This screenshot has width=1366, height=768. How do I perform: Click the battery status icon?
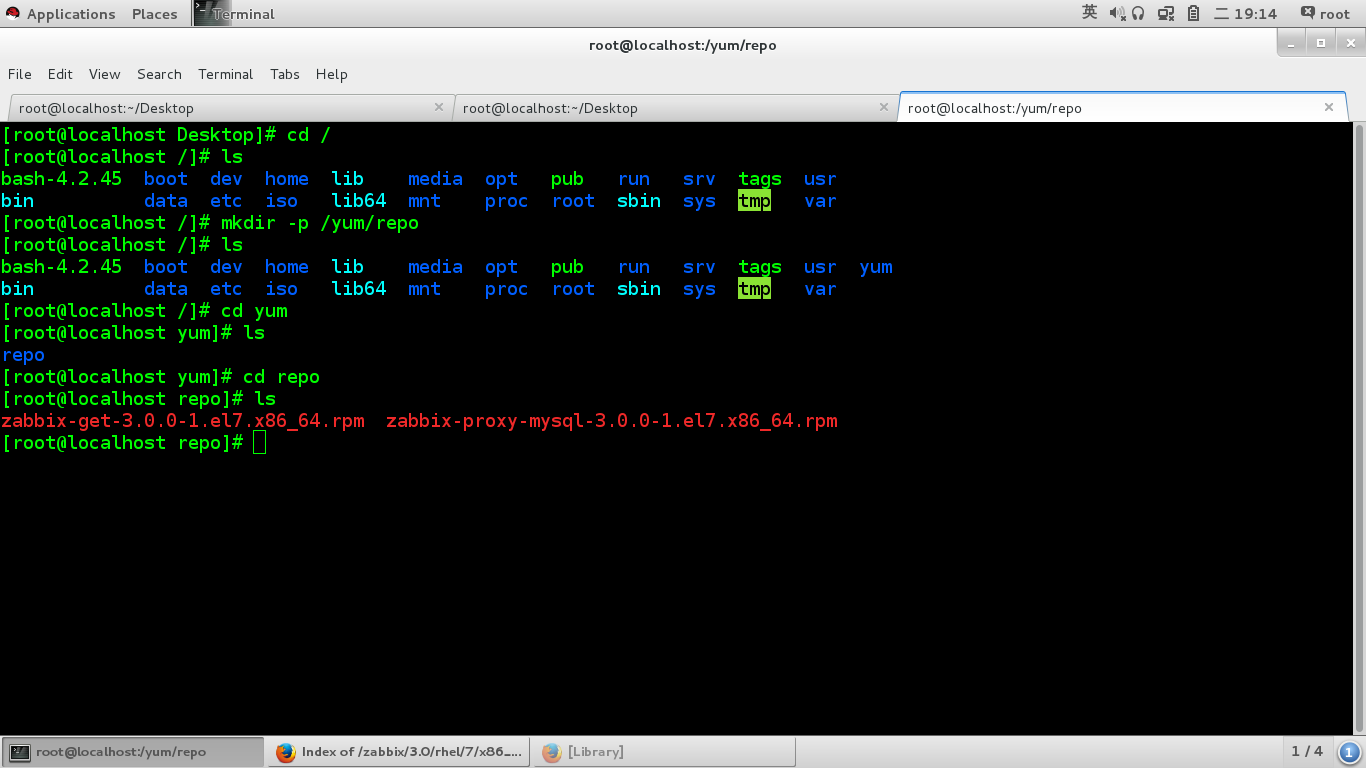(x=1193, y=13)
